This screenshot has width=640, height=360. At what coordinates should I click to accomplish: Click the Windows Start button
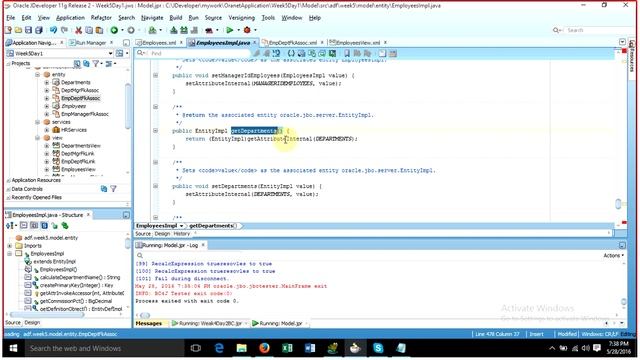[13, 348]
